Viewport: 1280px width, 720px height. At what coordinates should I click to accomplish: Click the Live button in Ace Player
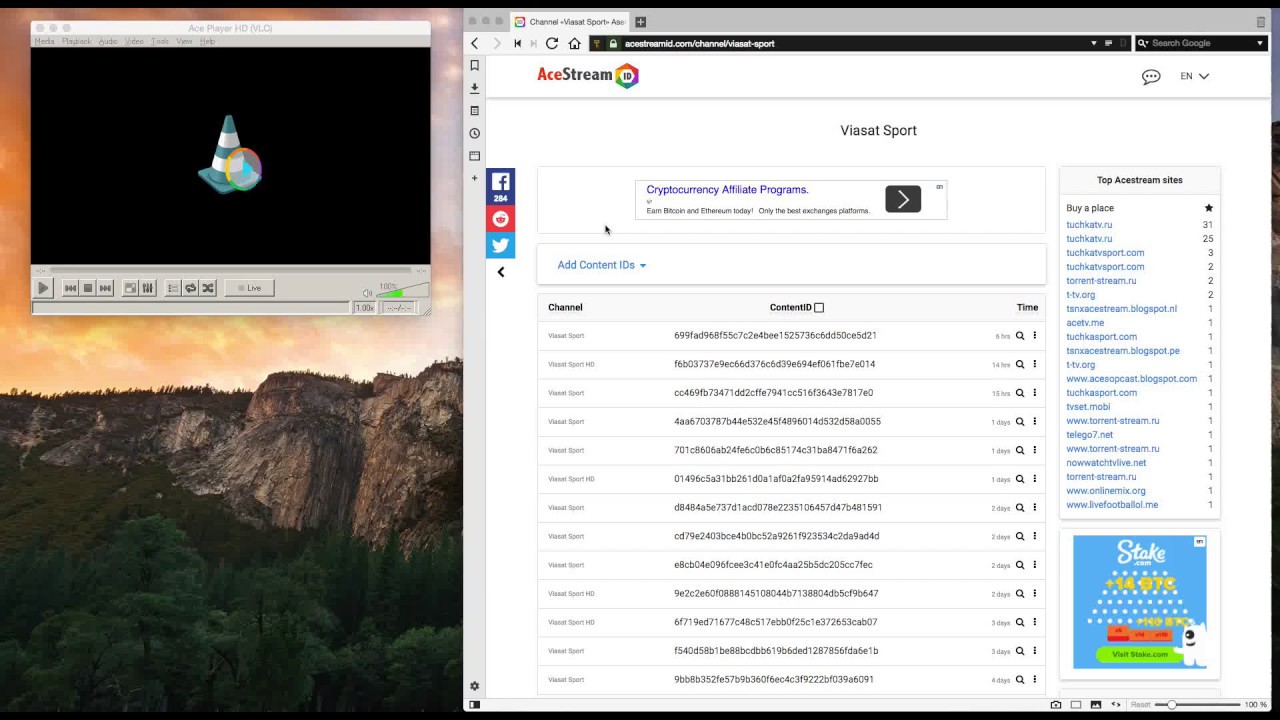[x=249, y=288]
